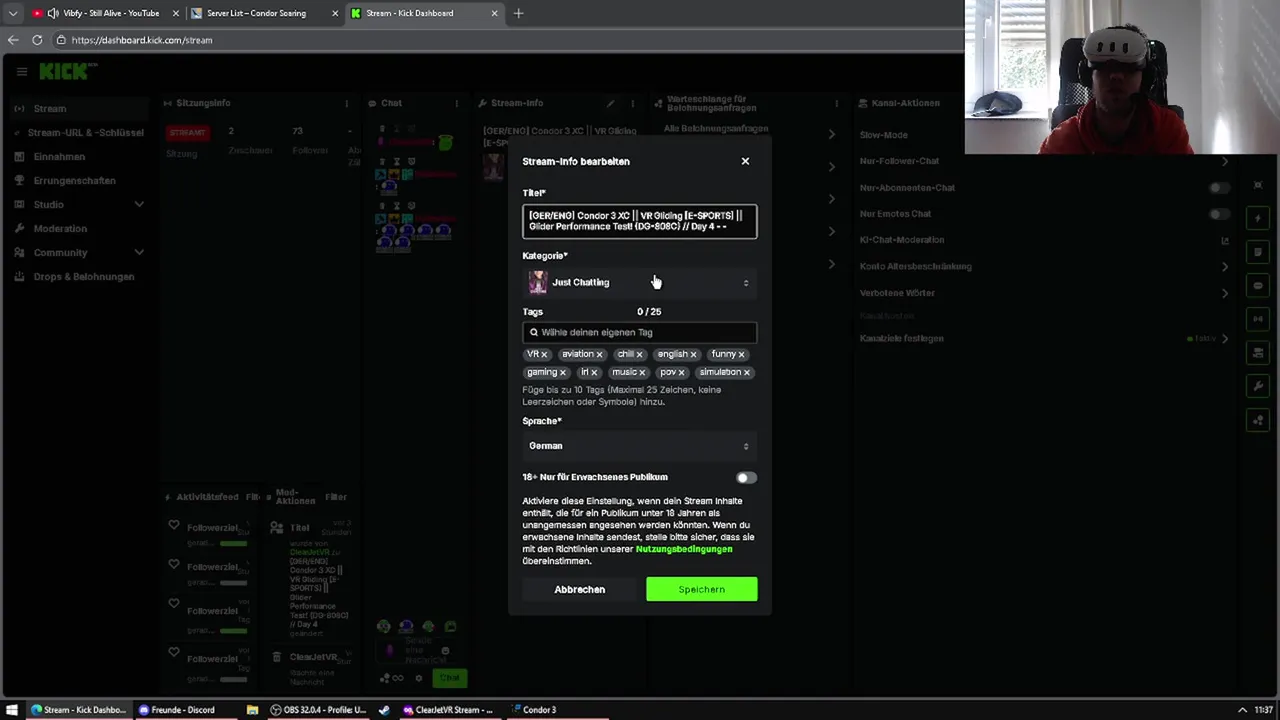Remove the simulation tag
The height and width of the screenshot is (720, 1280).
click(x=746, y=372)
